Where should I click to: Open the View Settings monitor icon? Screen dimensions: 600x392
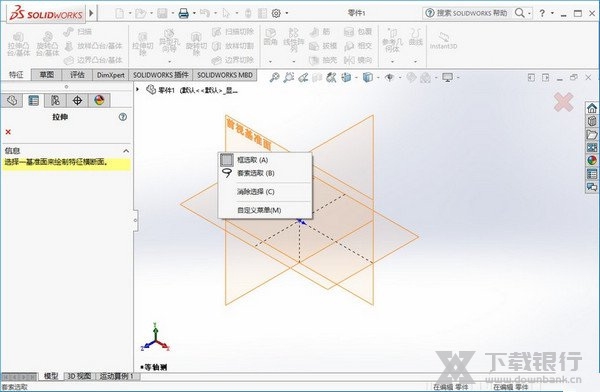pyautogui.click(x=447, y=78)
